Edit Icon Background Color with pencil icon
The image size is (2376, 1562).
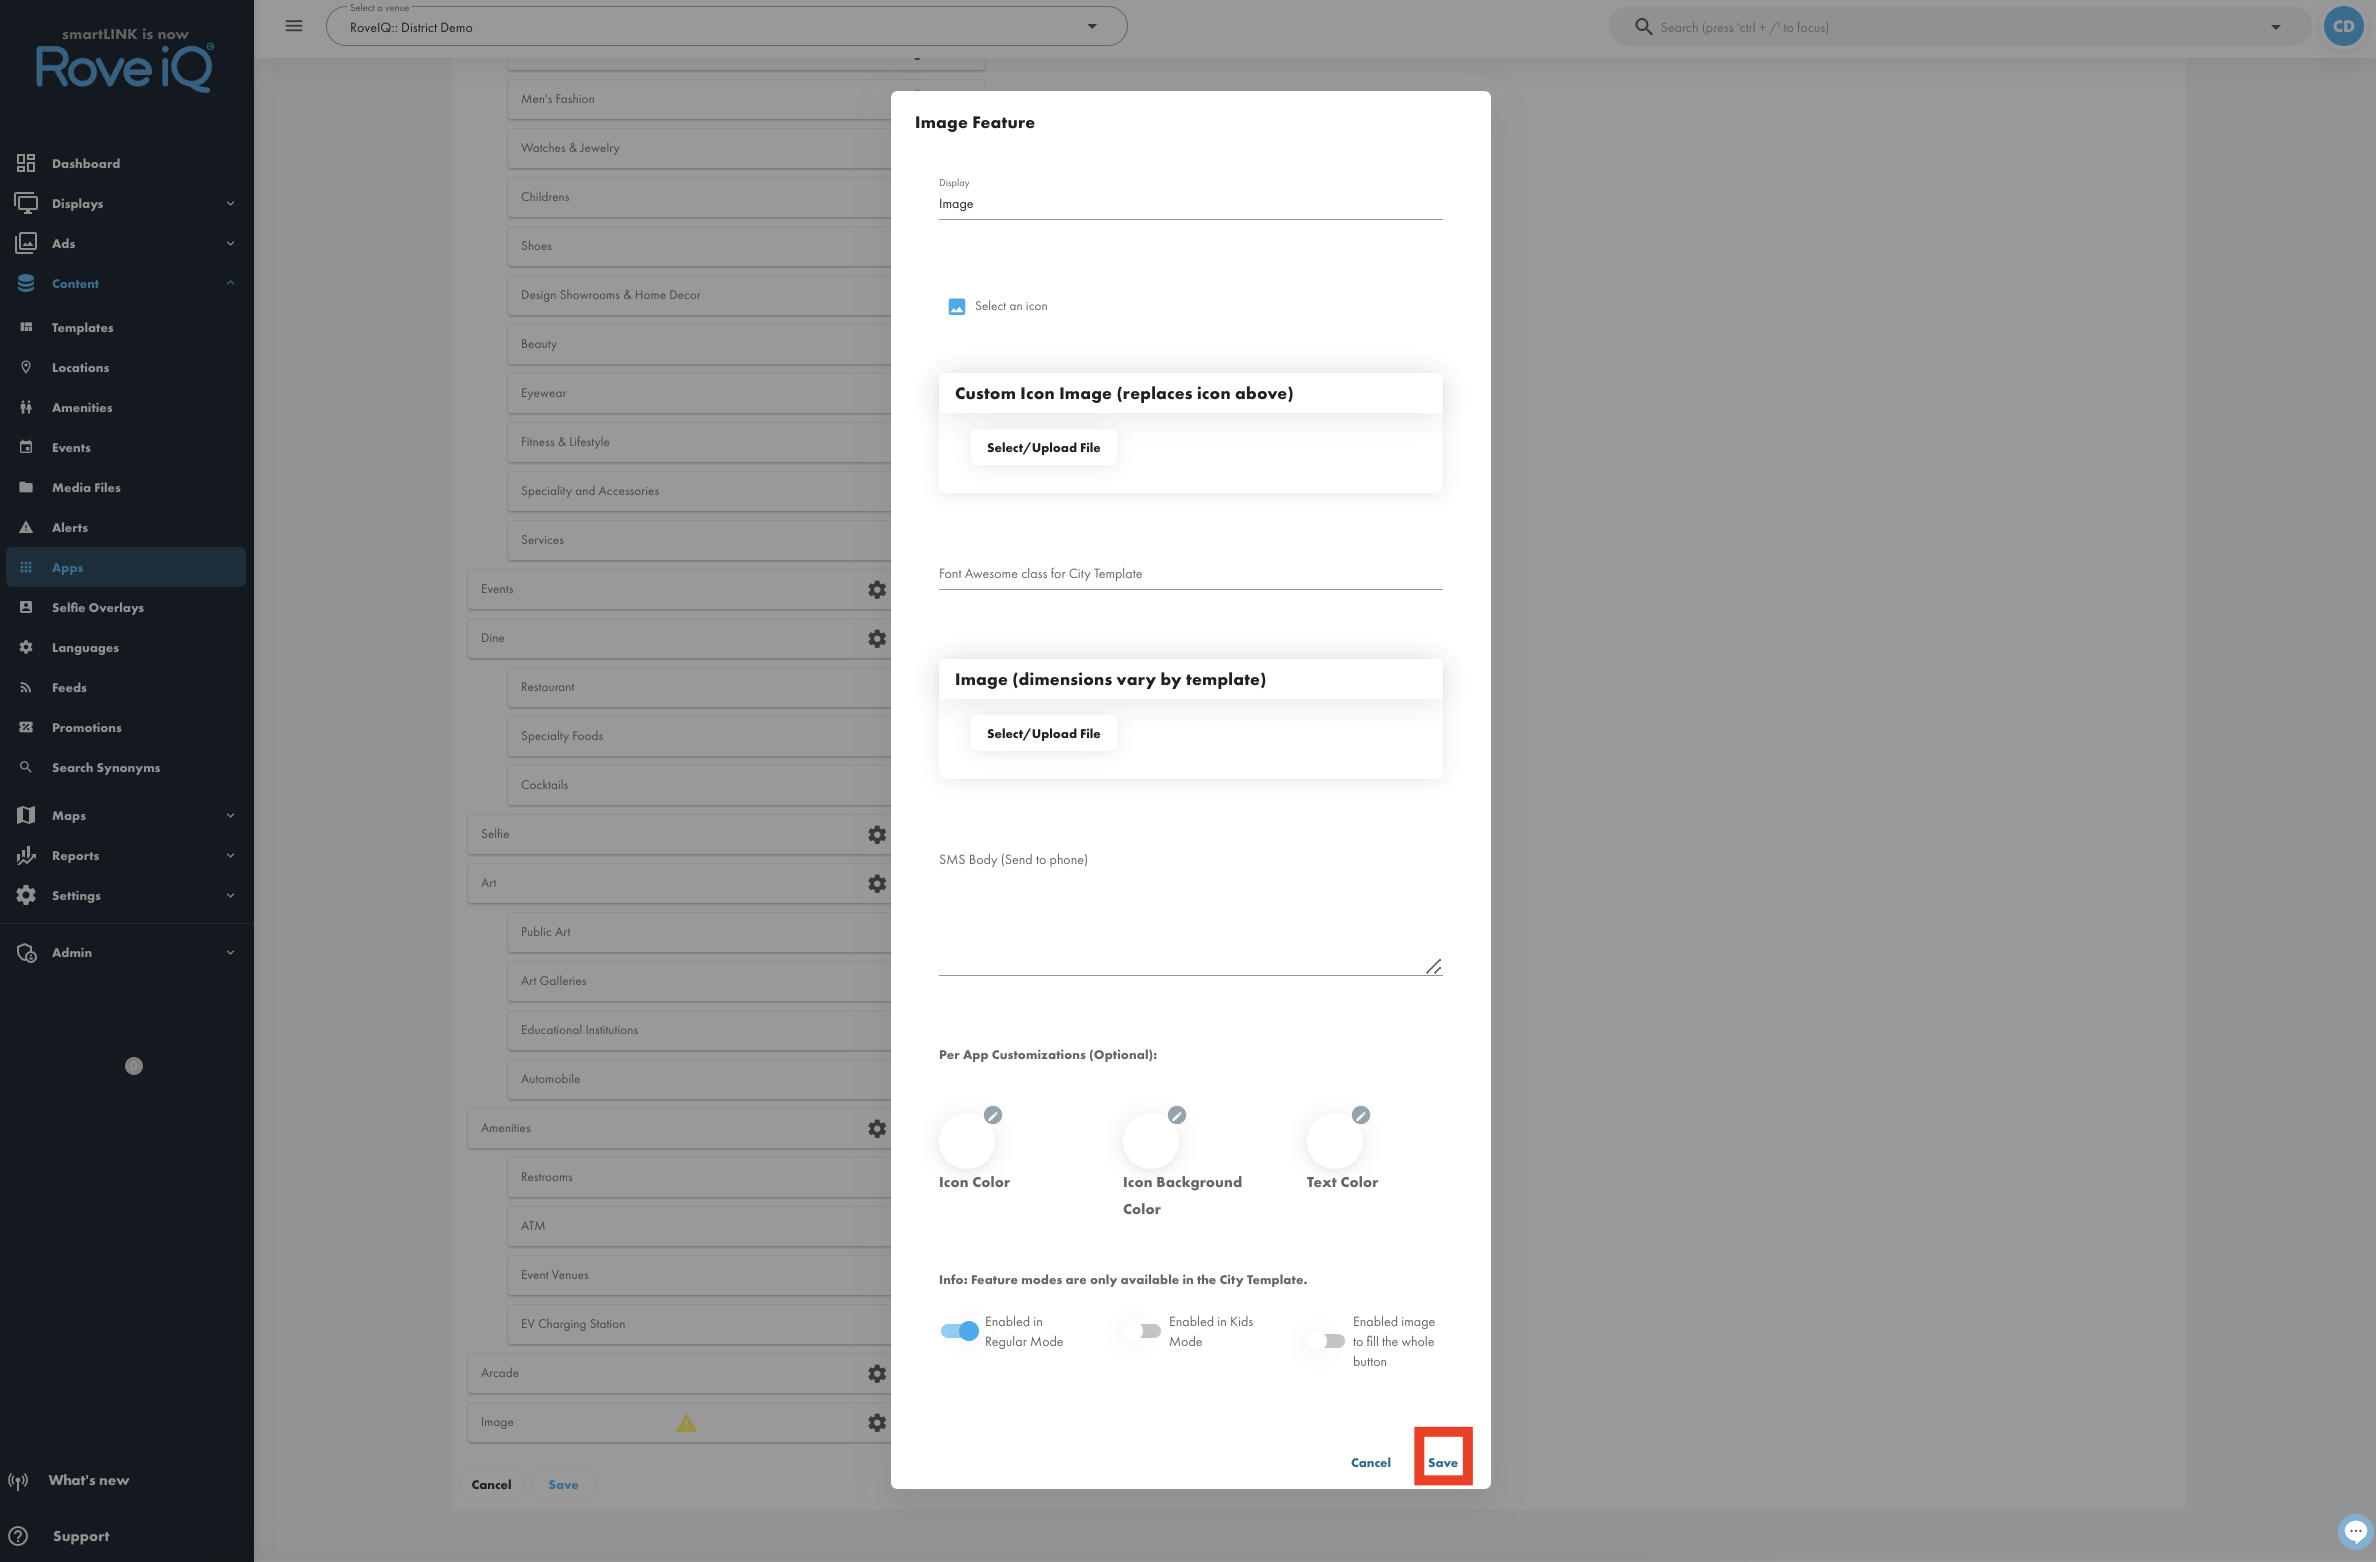point(1177,1115)
